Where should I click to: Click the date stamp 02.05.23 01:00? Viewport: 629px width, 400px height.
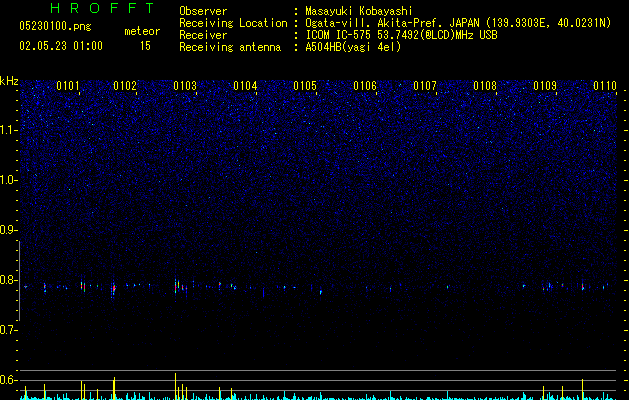point(61,45)
